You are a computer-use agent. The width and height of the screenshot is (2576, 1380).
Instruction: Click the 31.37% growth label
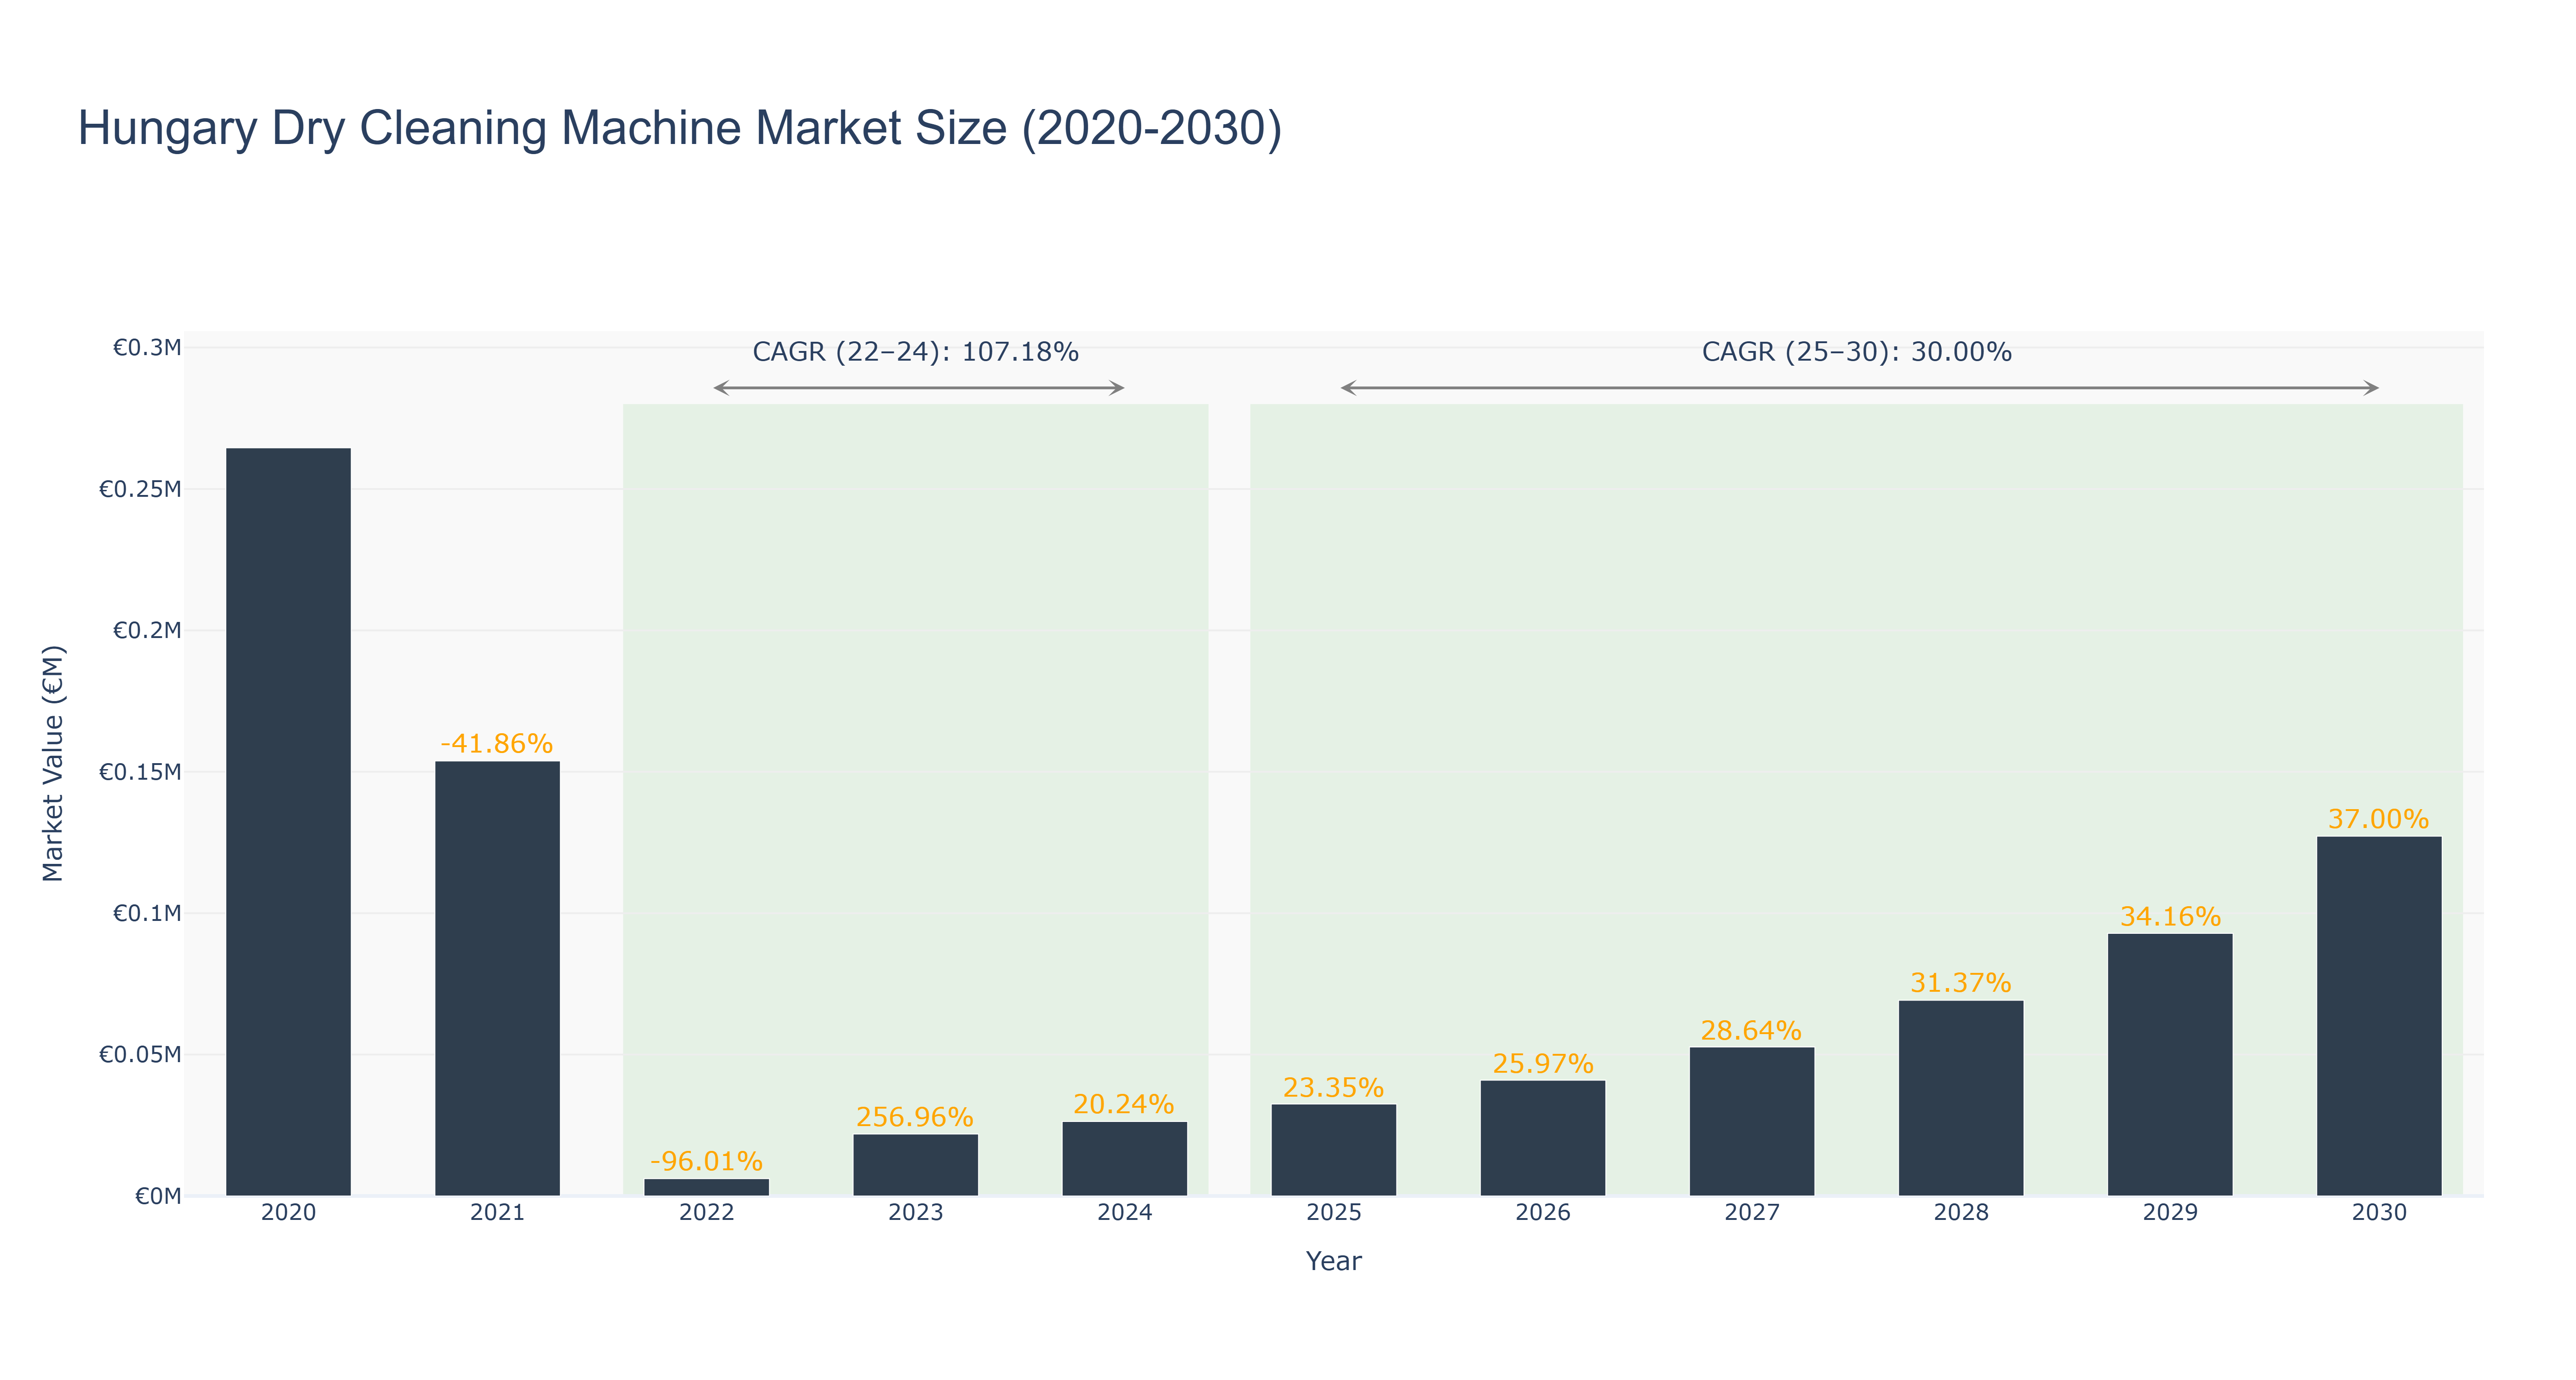pos(1960,983)
